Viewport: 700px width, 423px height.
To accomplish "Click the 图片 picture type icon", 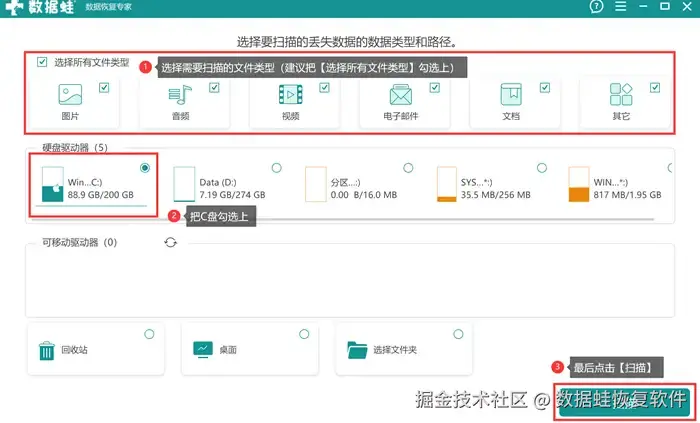I will (x=70, y=95).
